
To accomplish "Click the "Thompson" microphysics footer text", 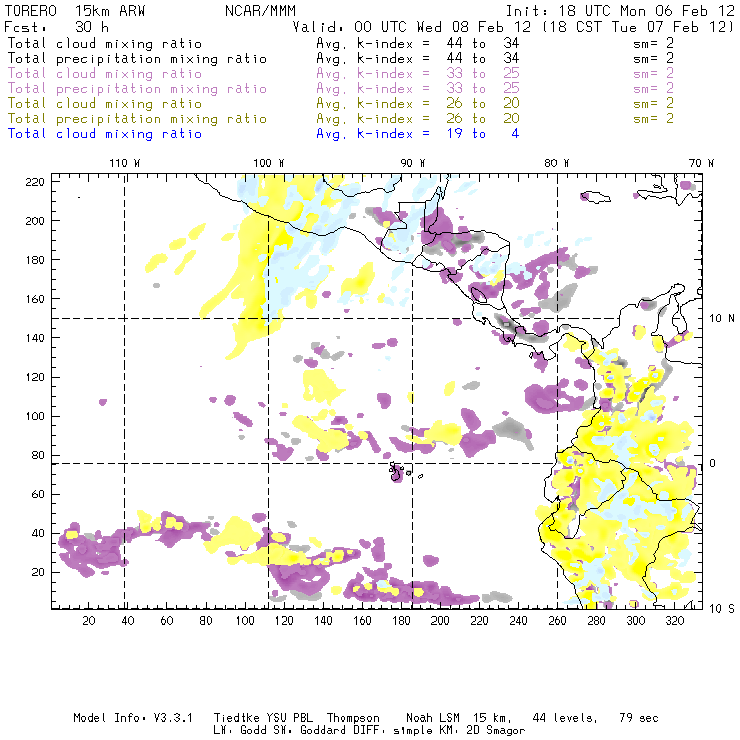I will click(353, 718).
